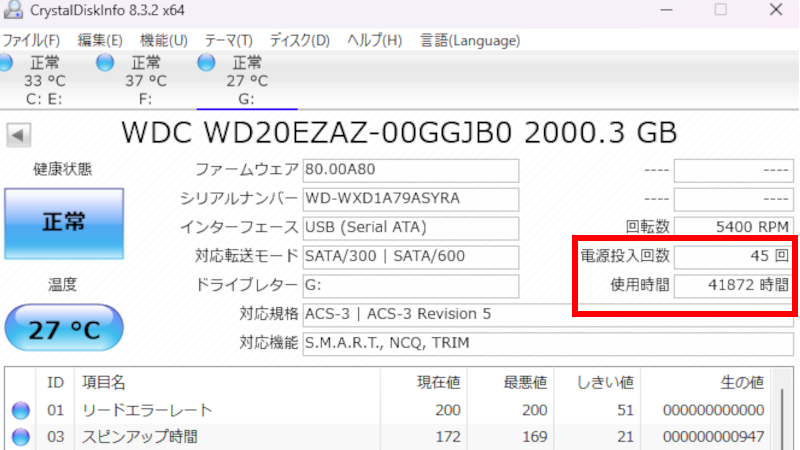800x450 pixels.
Task: Close the CrystalDiskInfo window
Action: point(776,10)
